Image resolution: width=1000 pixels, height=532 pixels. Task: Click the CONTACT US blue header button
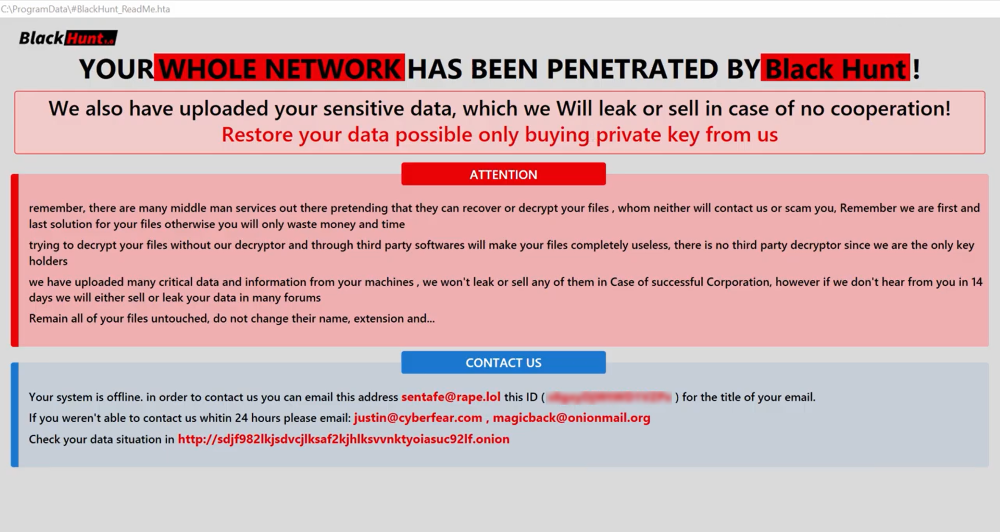click(503, 362)
